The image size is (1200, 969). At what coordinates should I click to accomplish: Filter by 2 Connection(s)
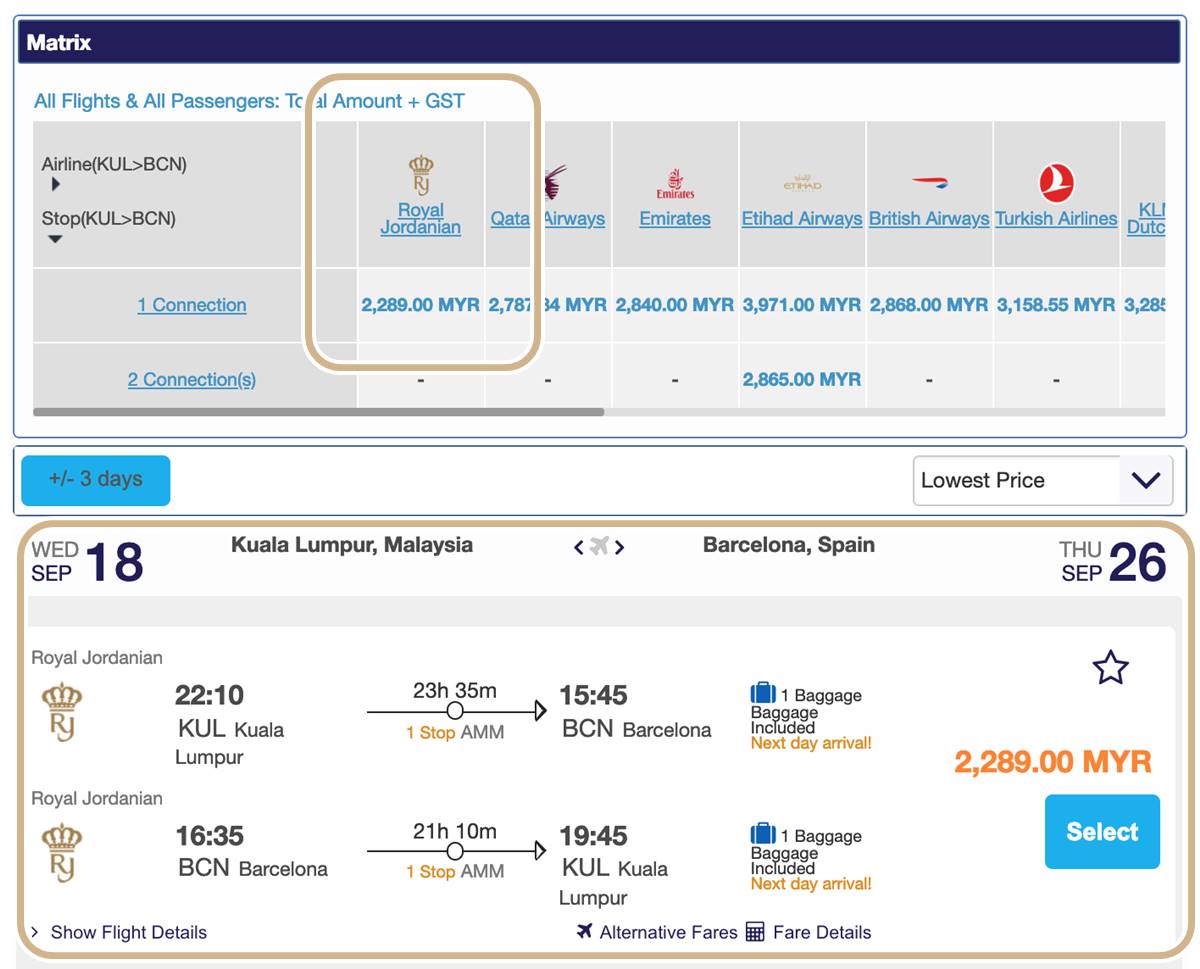pyautogui.click(x=192, y=379)
